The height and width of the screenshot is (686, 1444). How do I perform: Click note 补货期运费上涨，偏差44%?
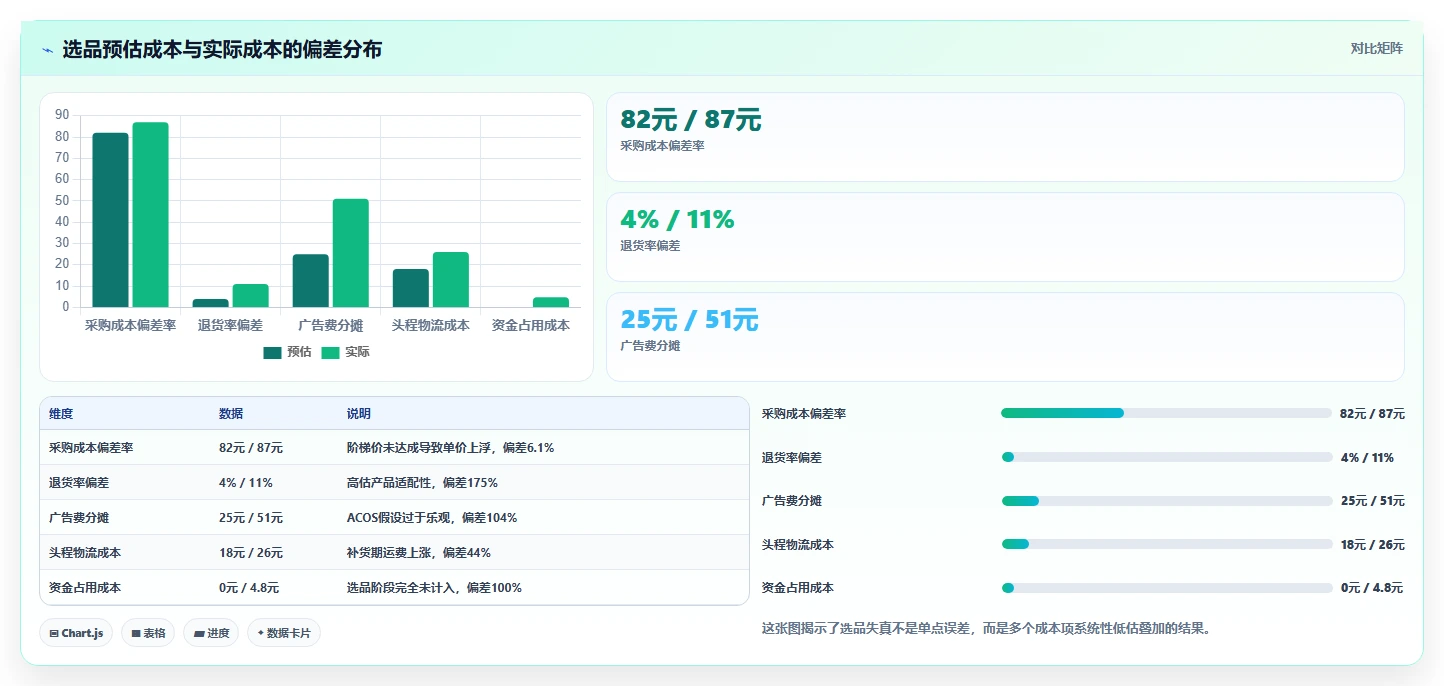point(419,553)
